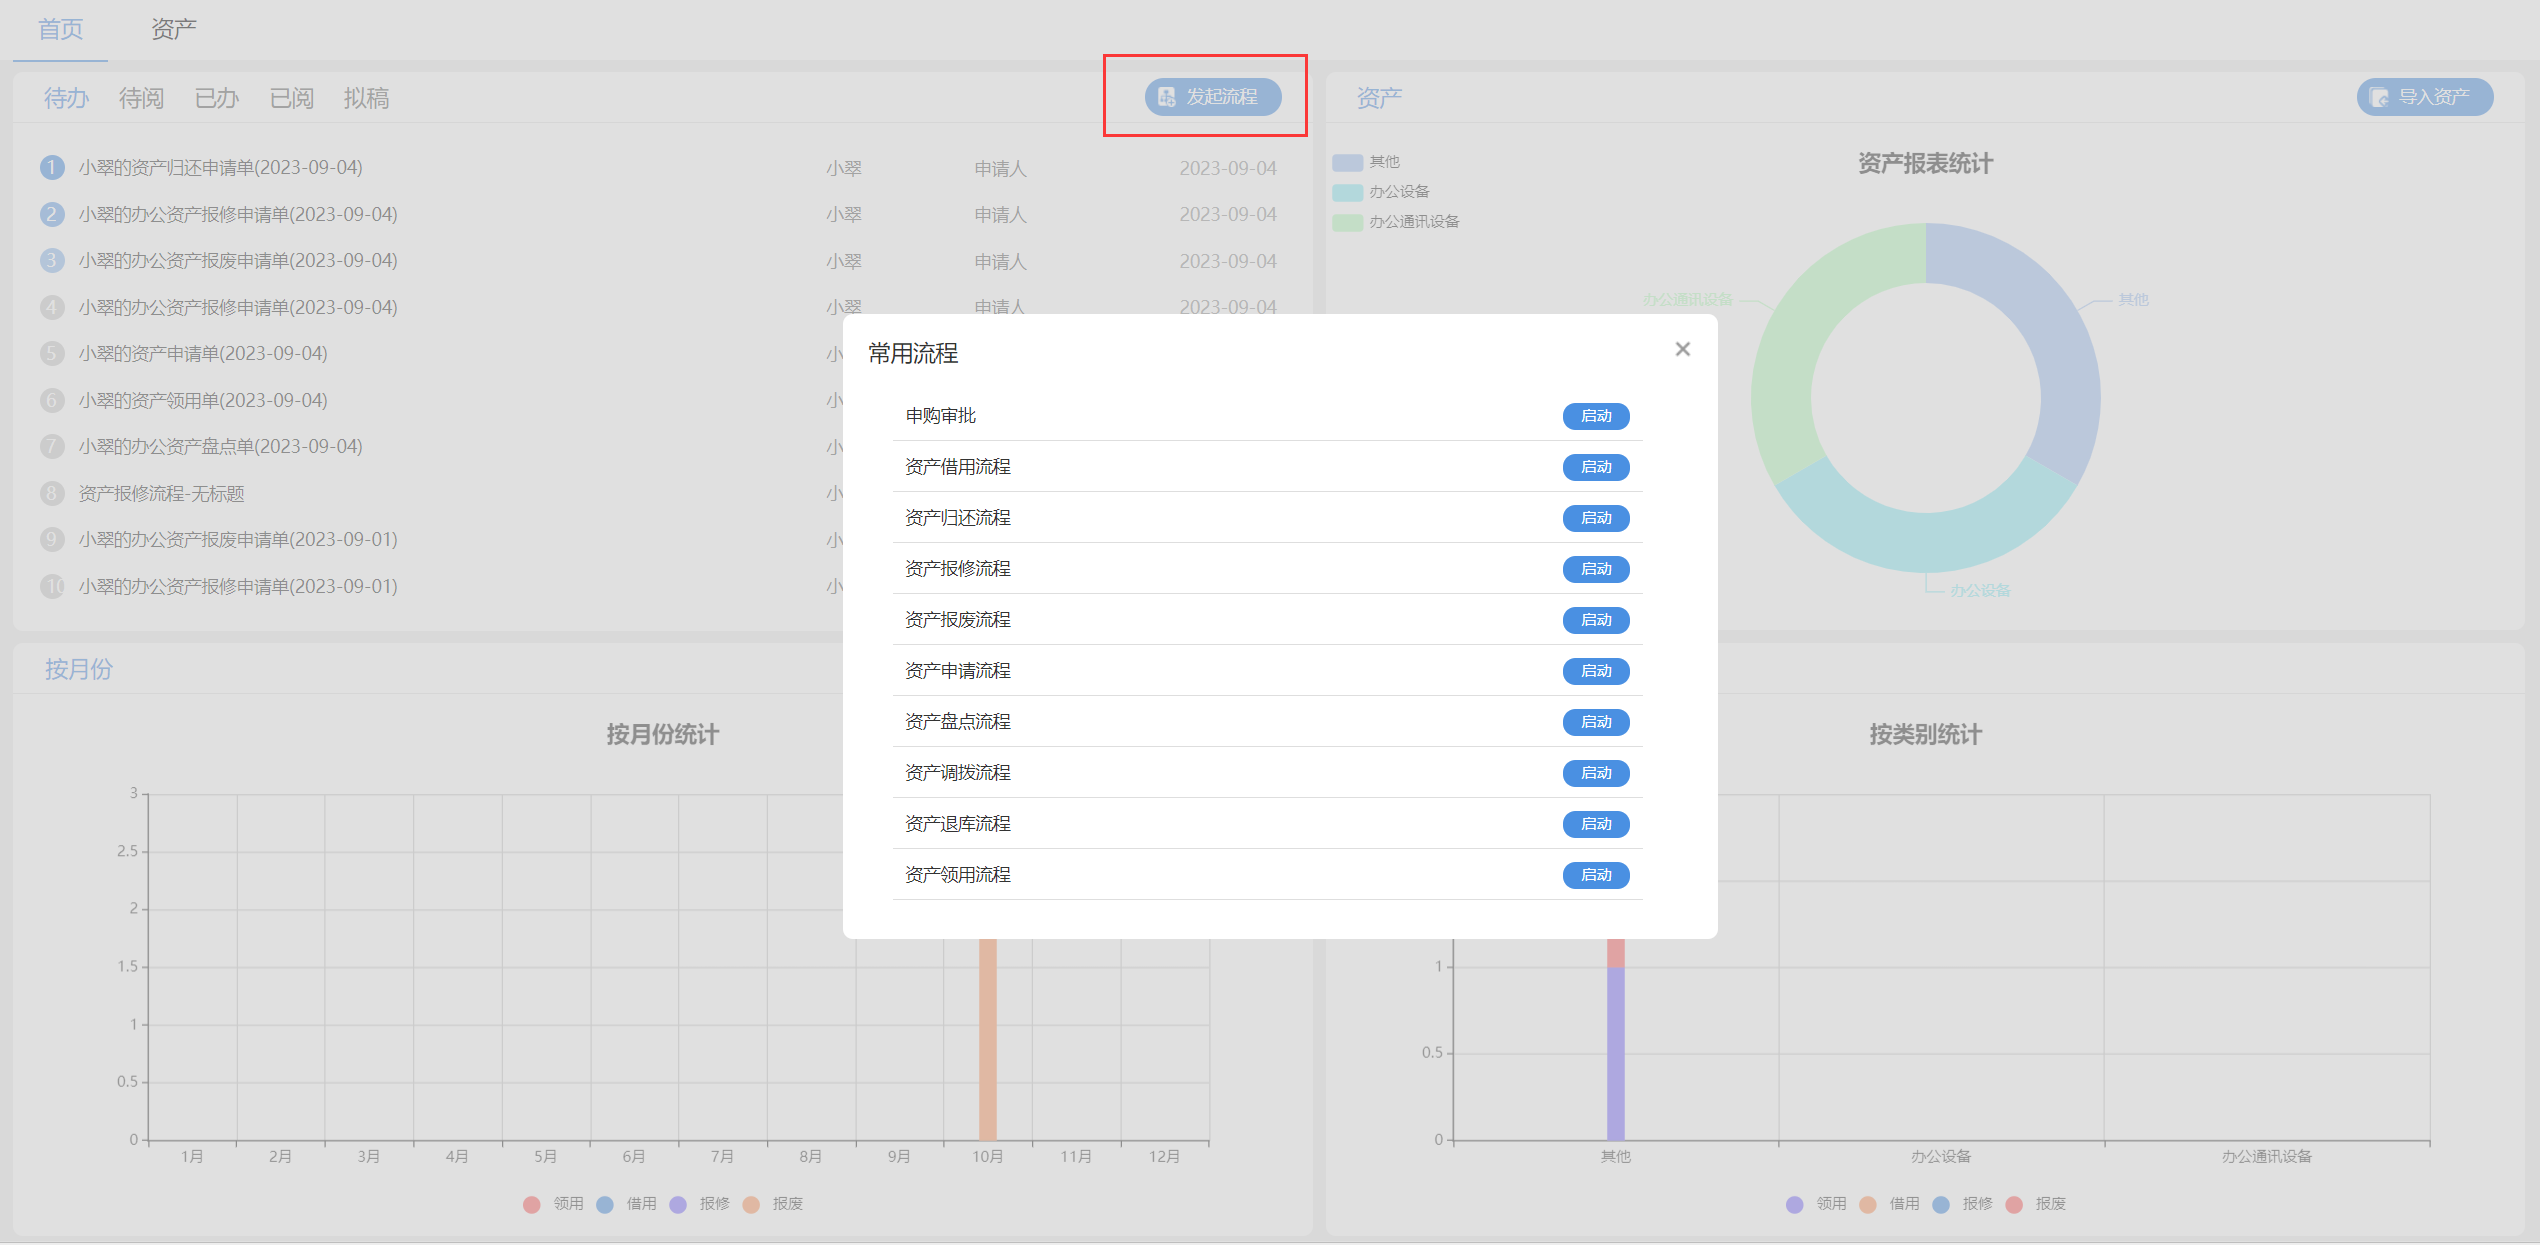Launch the 资产领用流程 workflow
2540x1245 pixels.
point(1595,875)
